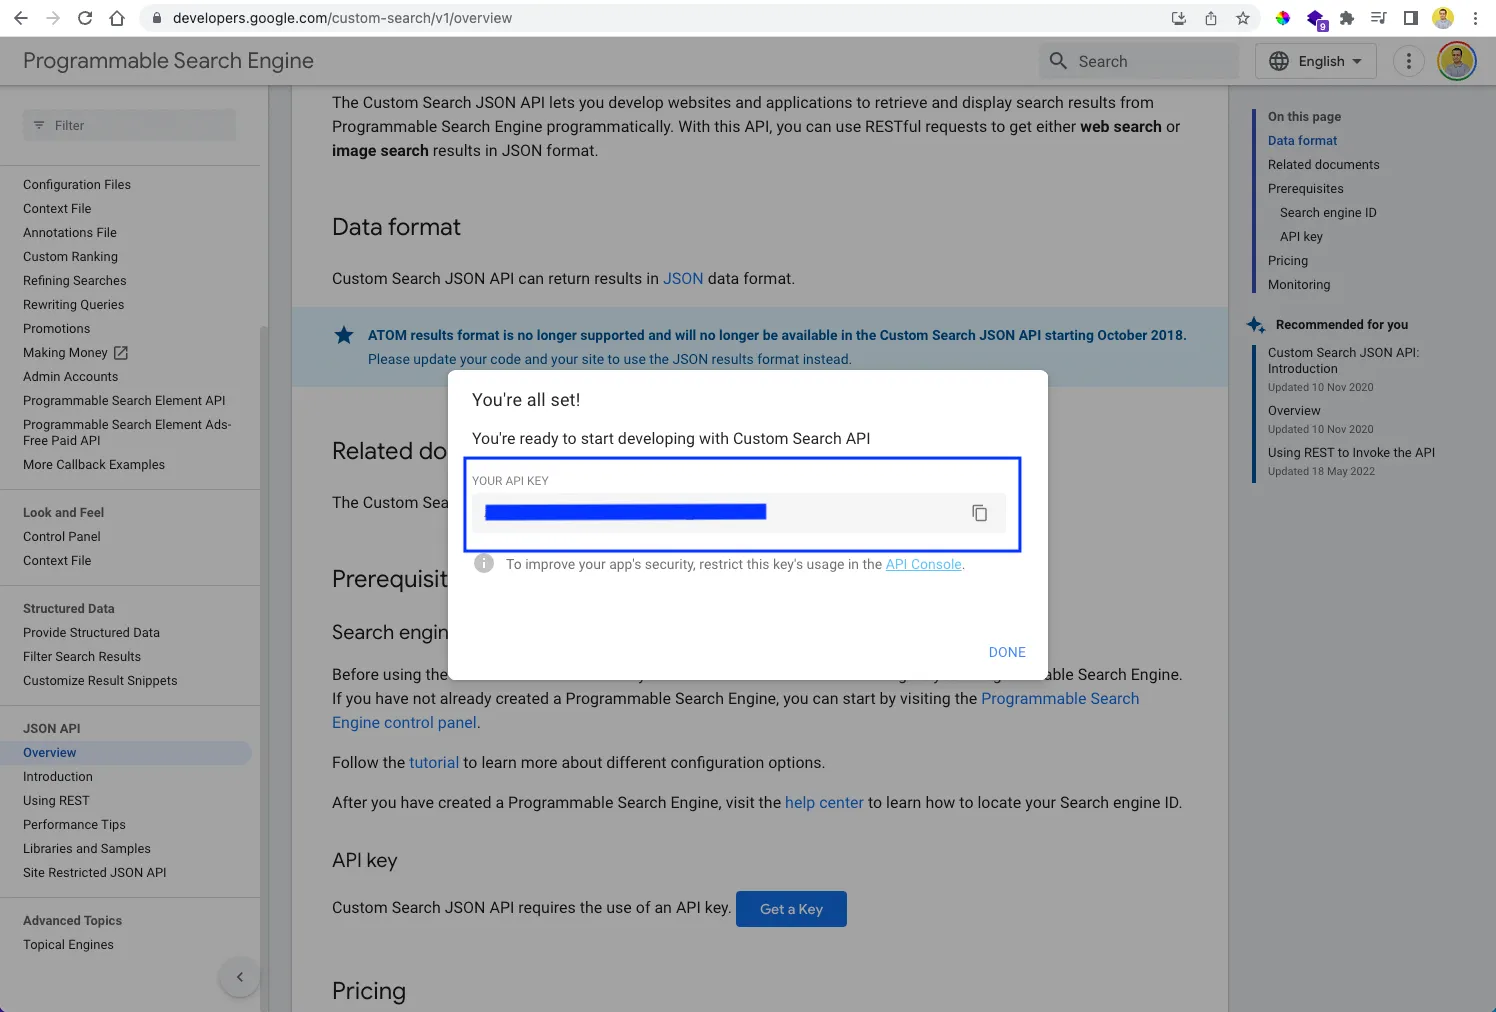Image resolution: width=1496 pixels, height=1012 pixels.
Task: Open Configuration Files in sidebar
Action: (77, 185)
